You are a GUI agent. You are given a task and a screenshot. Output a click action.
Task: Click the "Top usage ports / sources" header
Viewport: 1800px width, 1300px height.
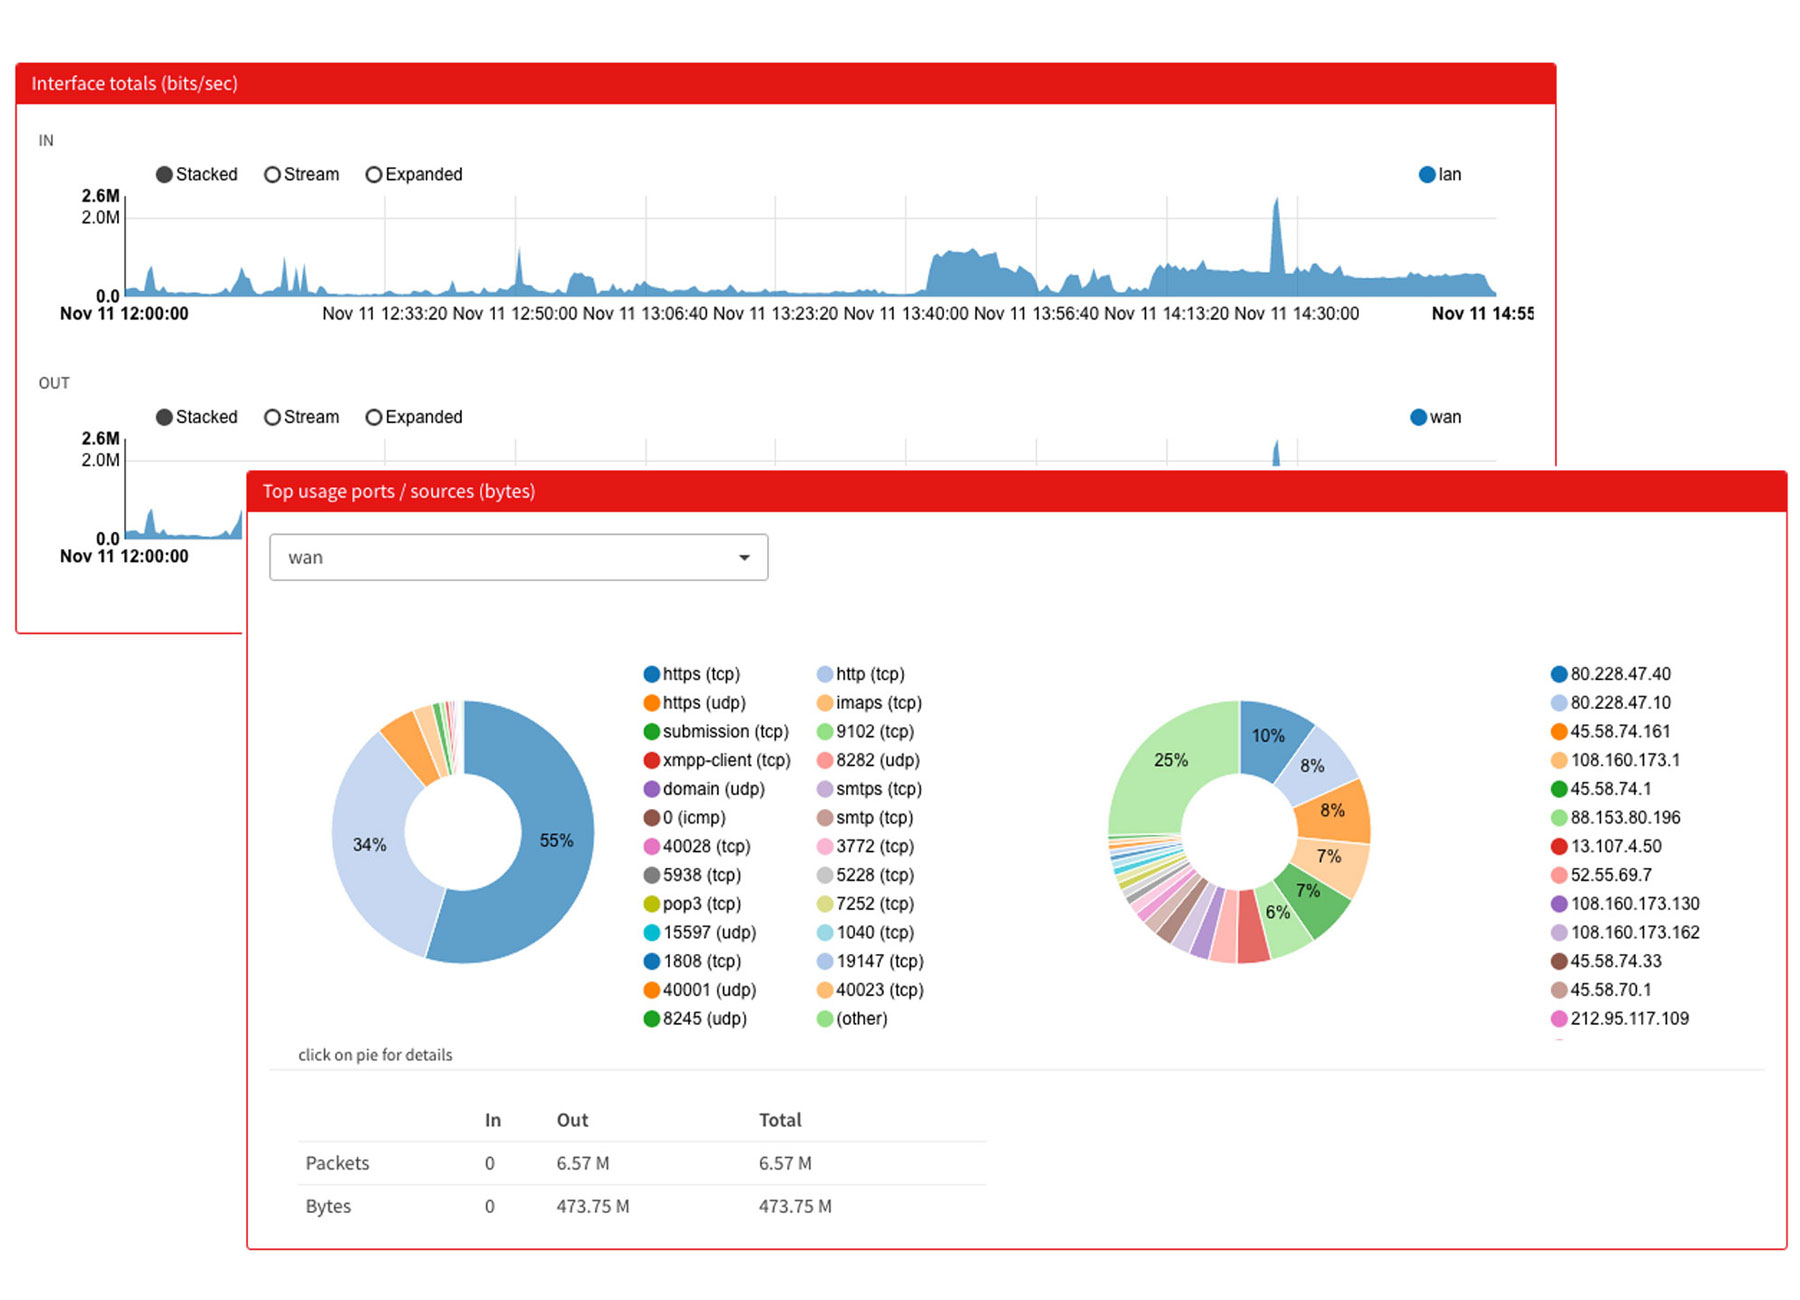coord(399,491)
